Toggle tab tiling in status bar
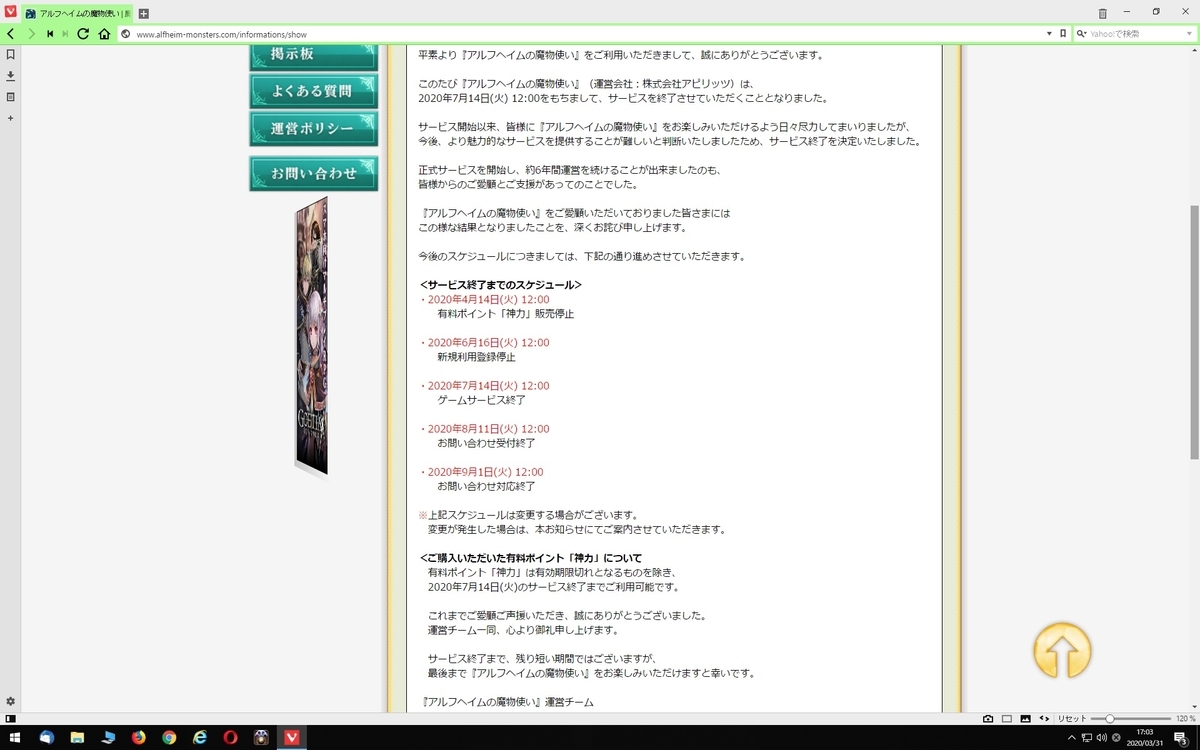The height and width of the screenshot is (750, 1200). pos(1007,718)
